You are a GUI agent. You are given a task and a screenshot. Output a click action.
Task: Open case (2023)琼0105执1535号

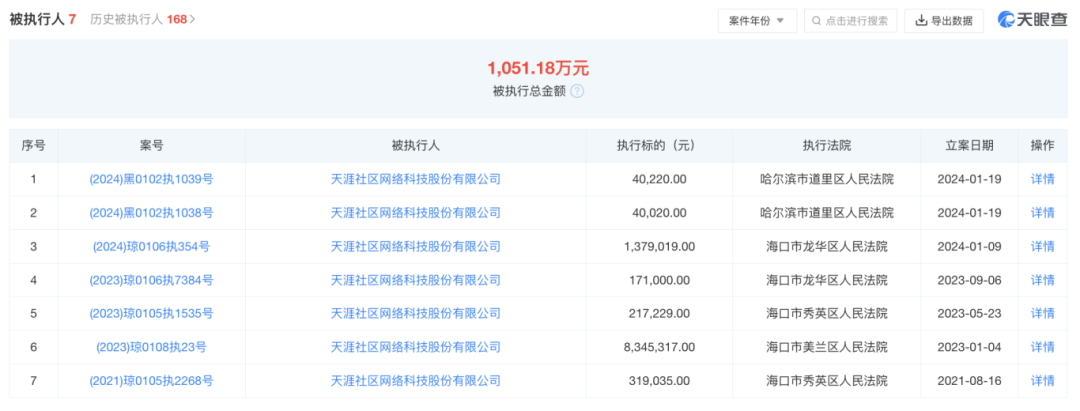tap(152, 313)
